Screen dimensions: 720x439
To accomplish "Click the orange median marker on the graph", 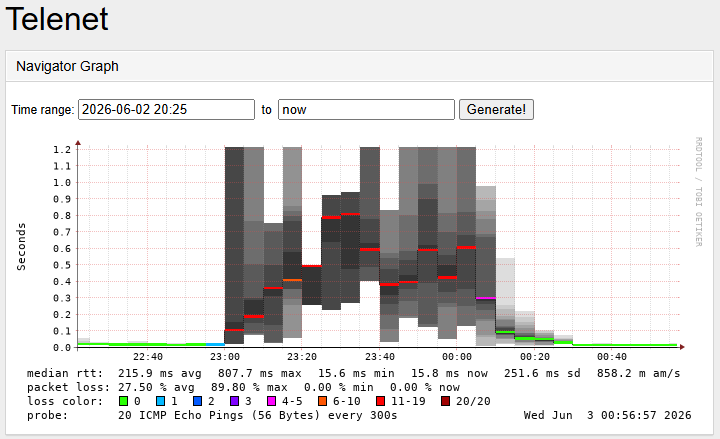I will click(x=292, y=280).
